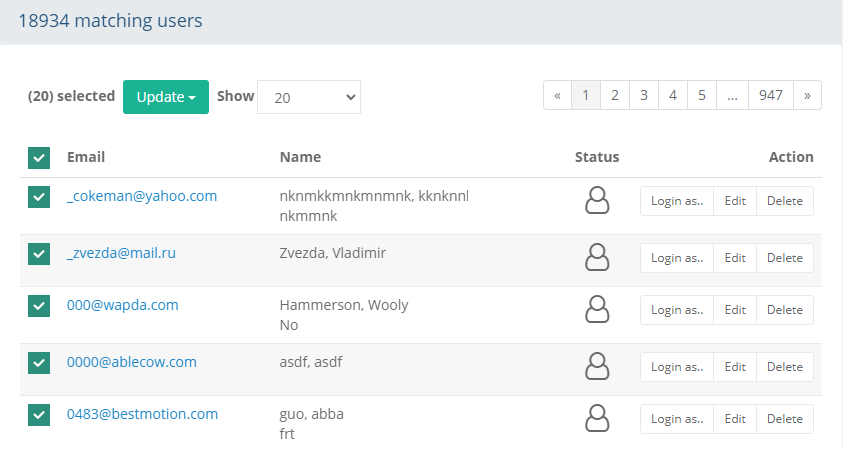
Task: Click Edit for 000@wapda.com user
Action: pos(735,310)
